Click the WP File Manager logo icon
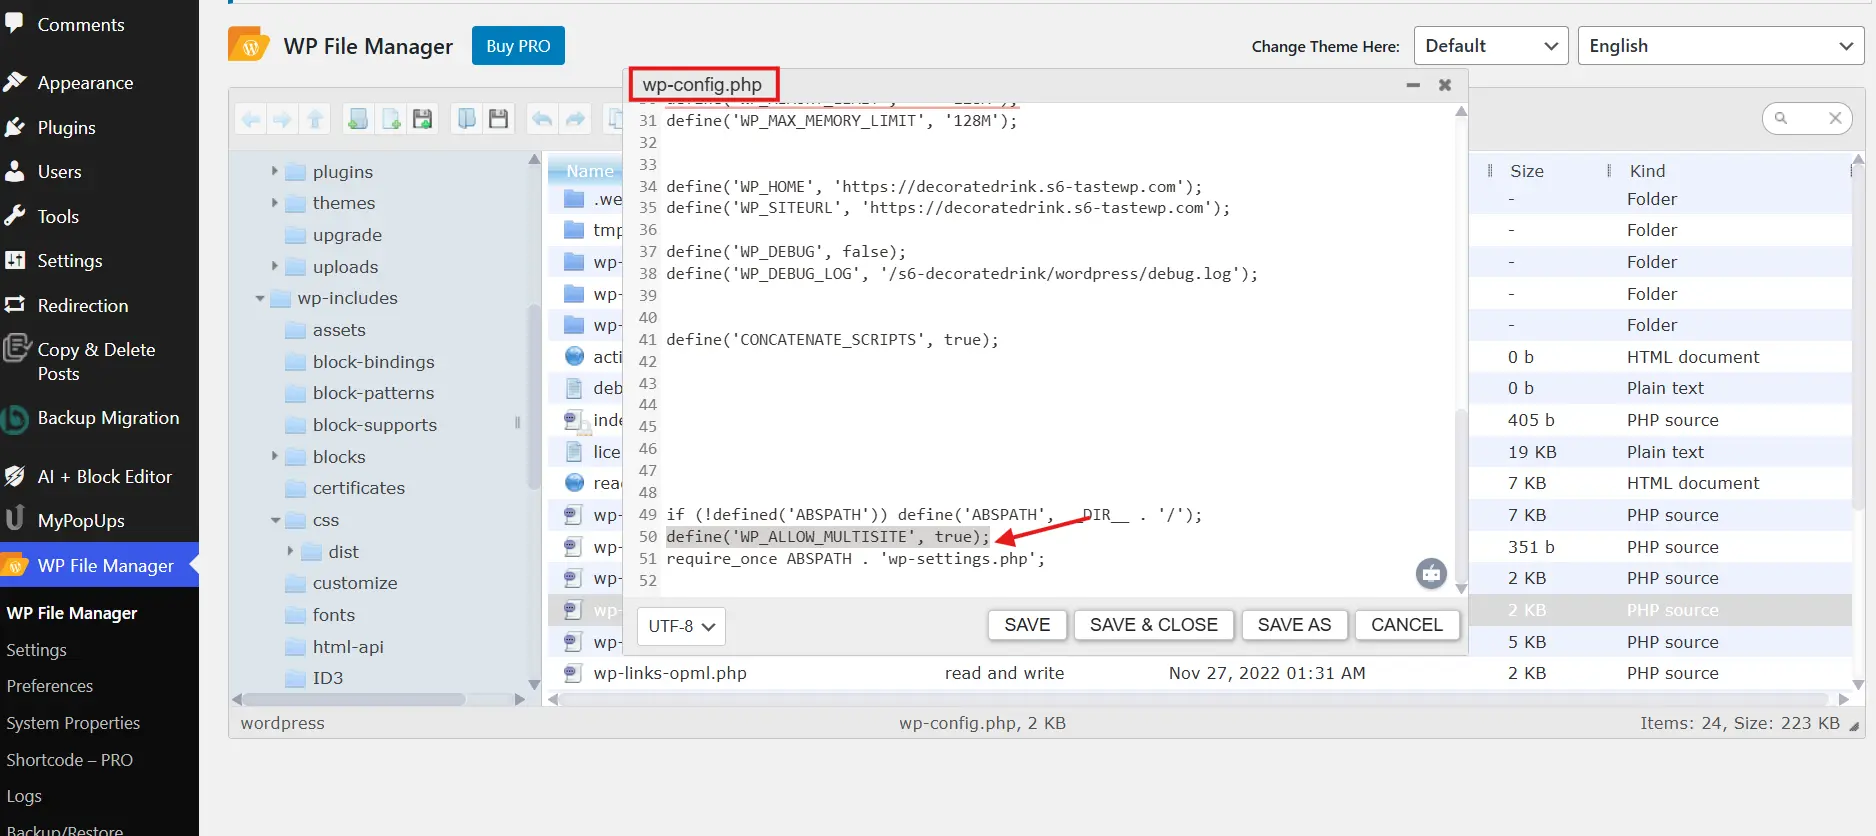This screenshot has height=836, width=1876. [x=249, y=45]
